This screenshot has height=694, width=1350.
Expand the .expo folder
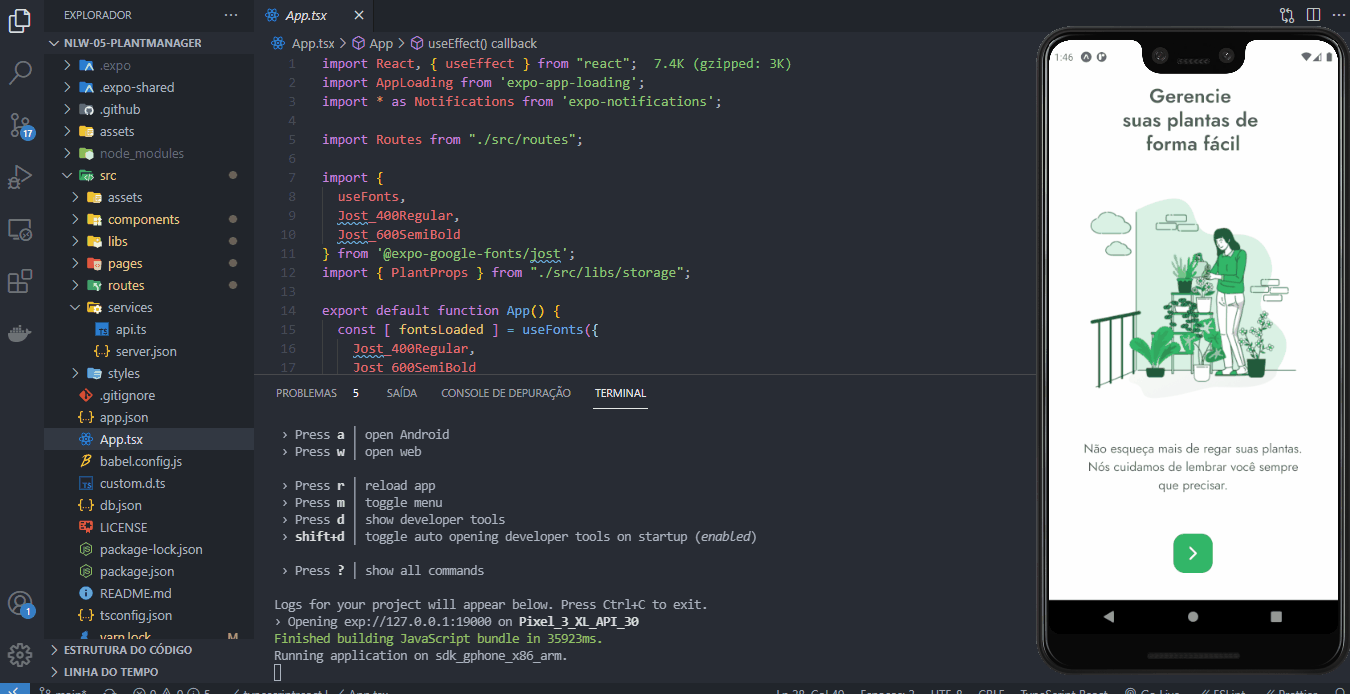click(149, 65)
